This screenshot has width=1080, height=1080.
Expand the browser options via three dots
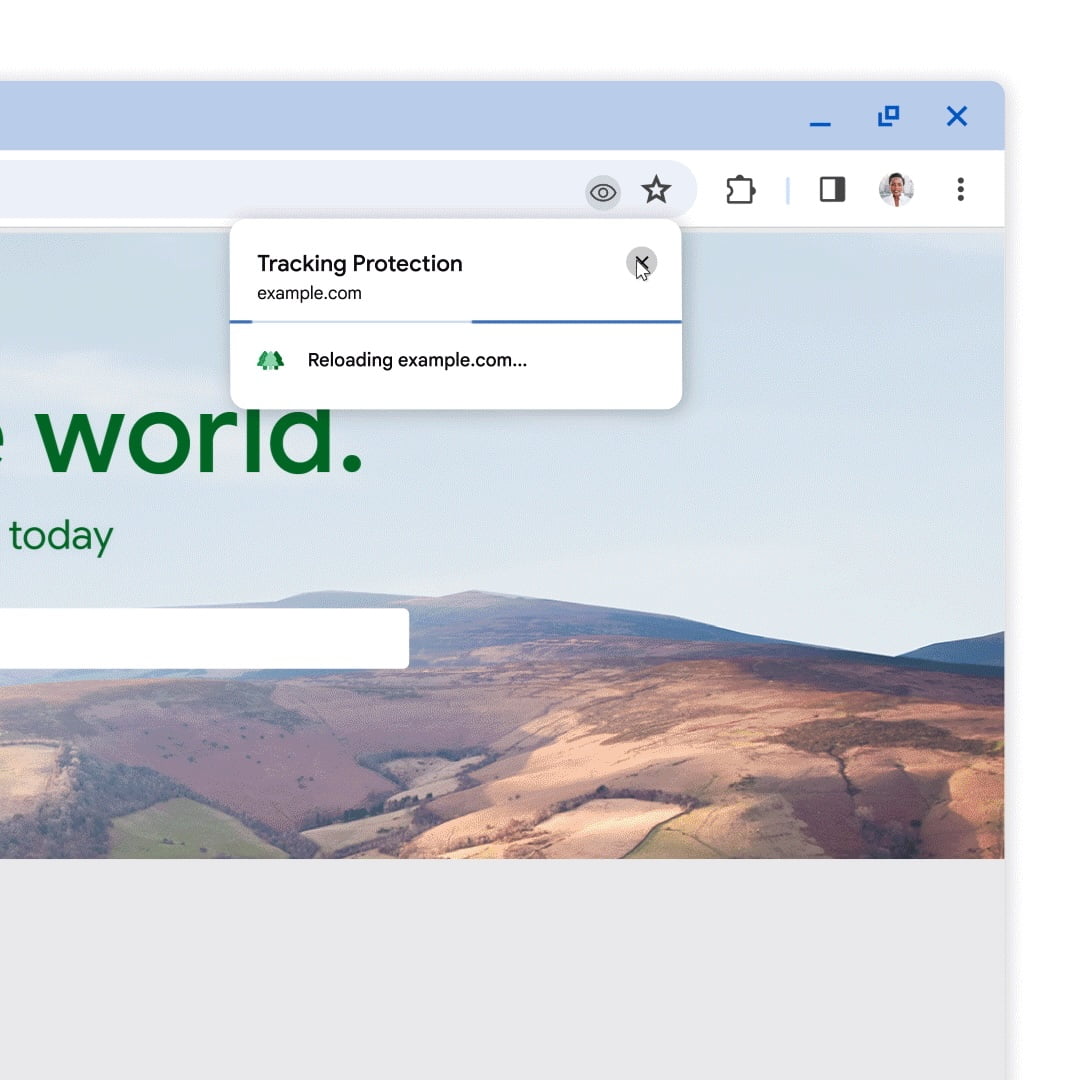pos(960,190)
